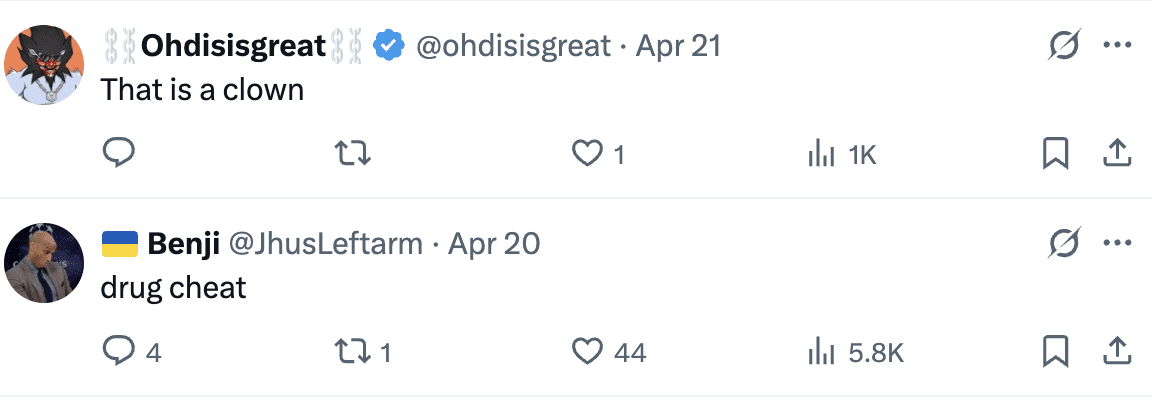The image size is (1152, 400).
Task: View analytics showing 5.8K views
Action: (821, 351)
